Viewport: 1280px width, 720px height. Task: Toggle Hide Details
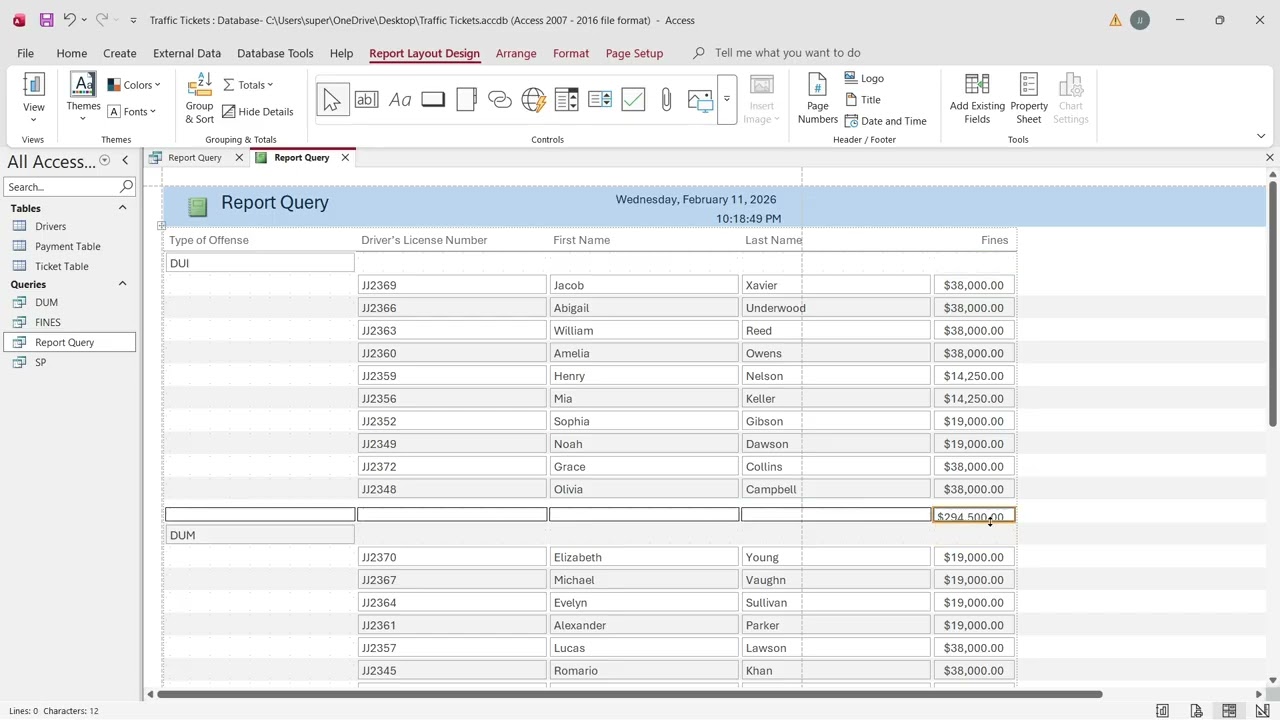click(x=258, y=112)
